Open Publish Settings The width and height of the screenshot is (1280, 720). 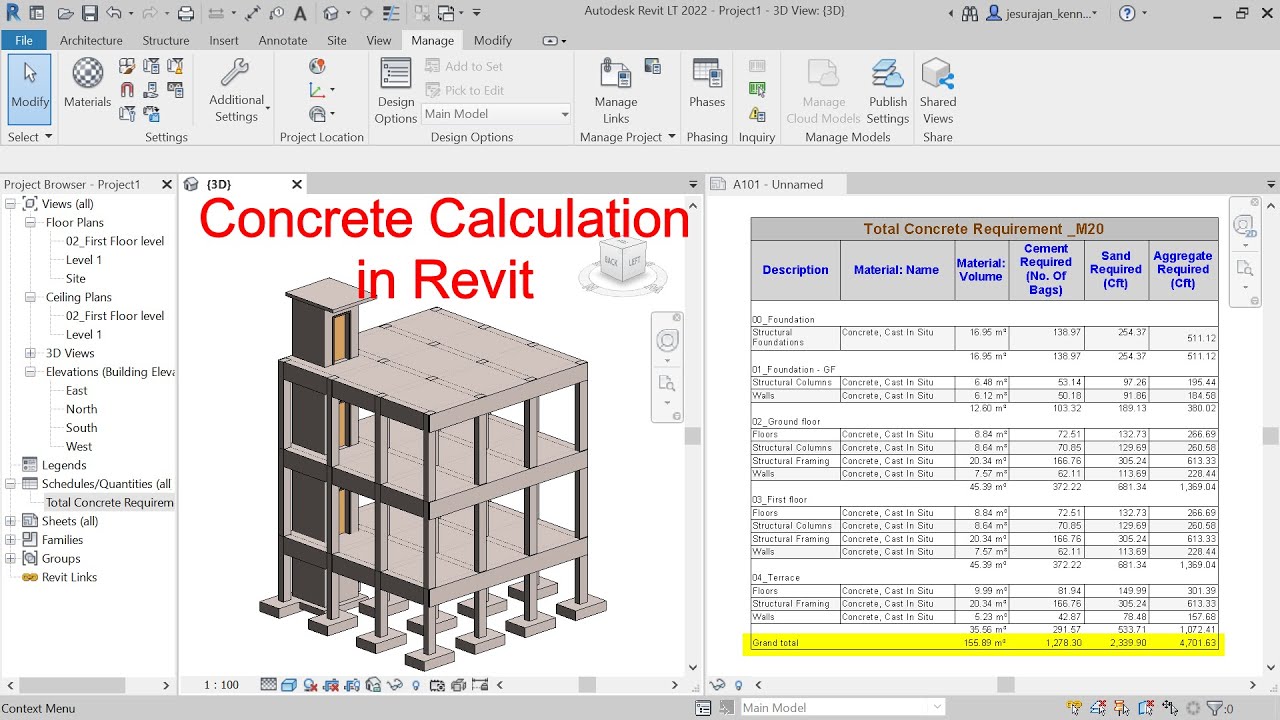click(x=888, y=91)
